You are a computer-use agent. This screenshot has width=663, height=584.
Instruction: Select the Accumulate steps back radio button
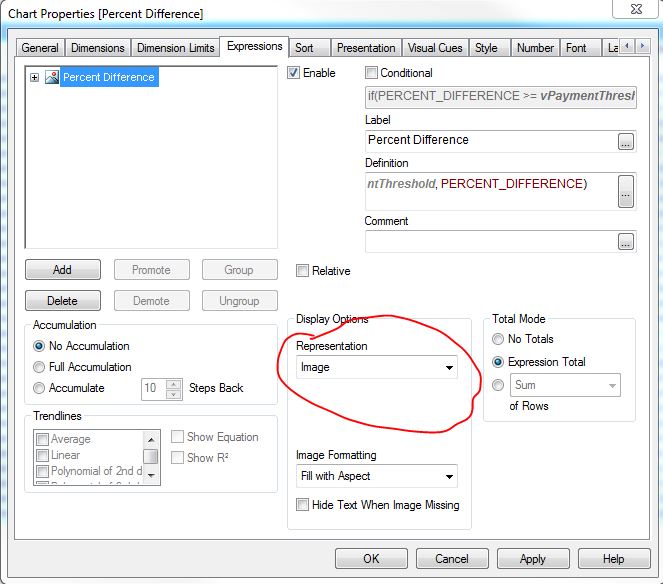point(39,388)
